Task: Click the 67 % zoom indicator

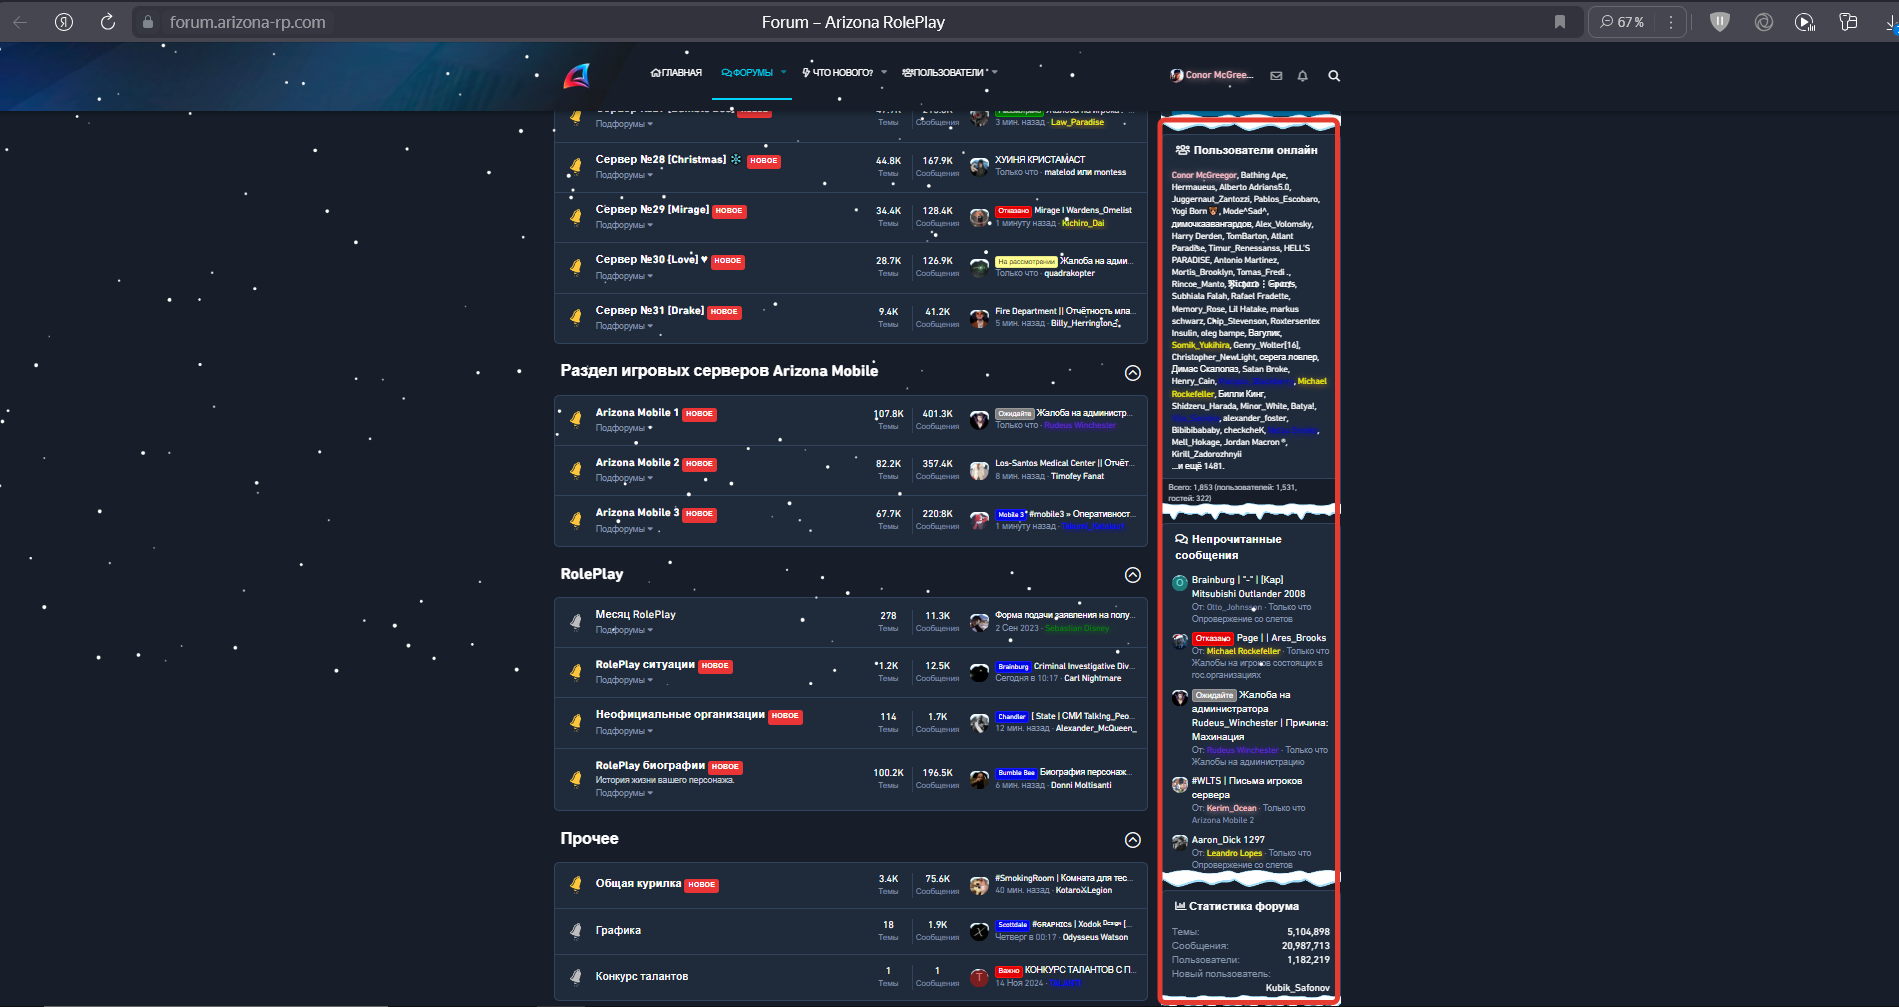Action: 1622,22
